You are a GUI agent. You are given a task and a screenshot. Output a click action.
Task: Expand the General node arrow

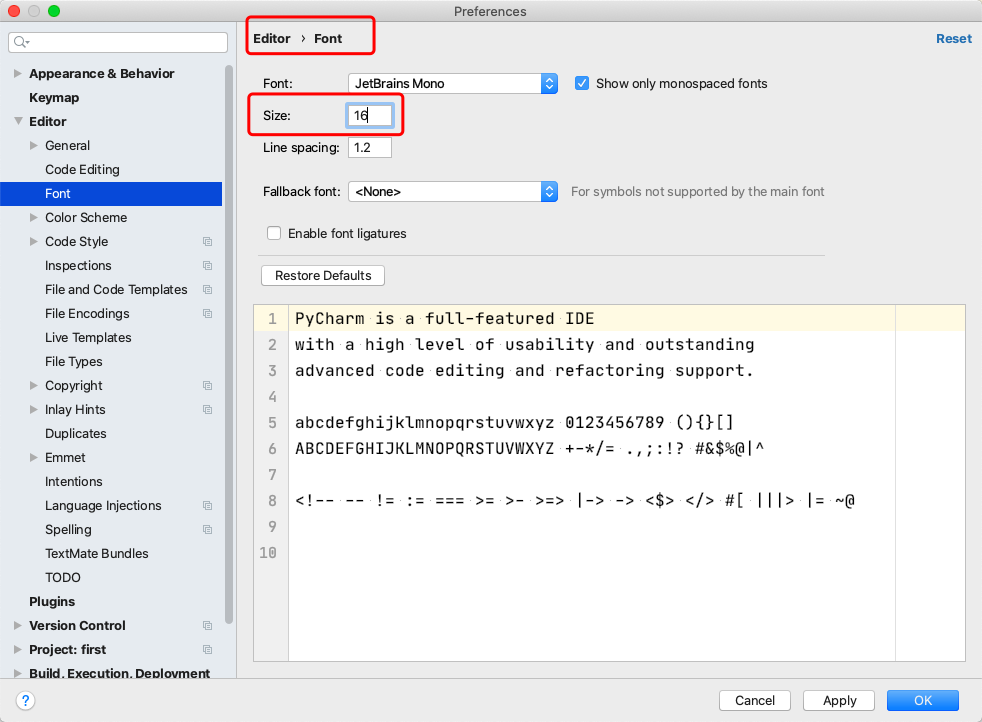34,145
